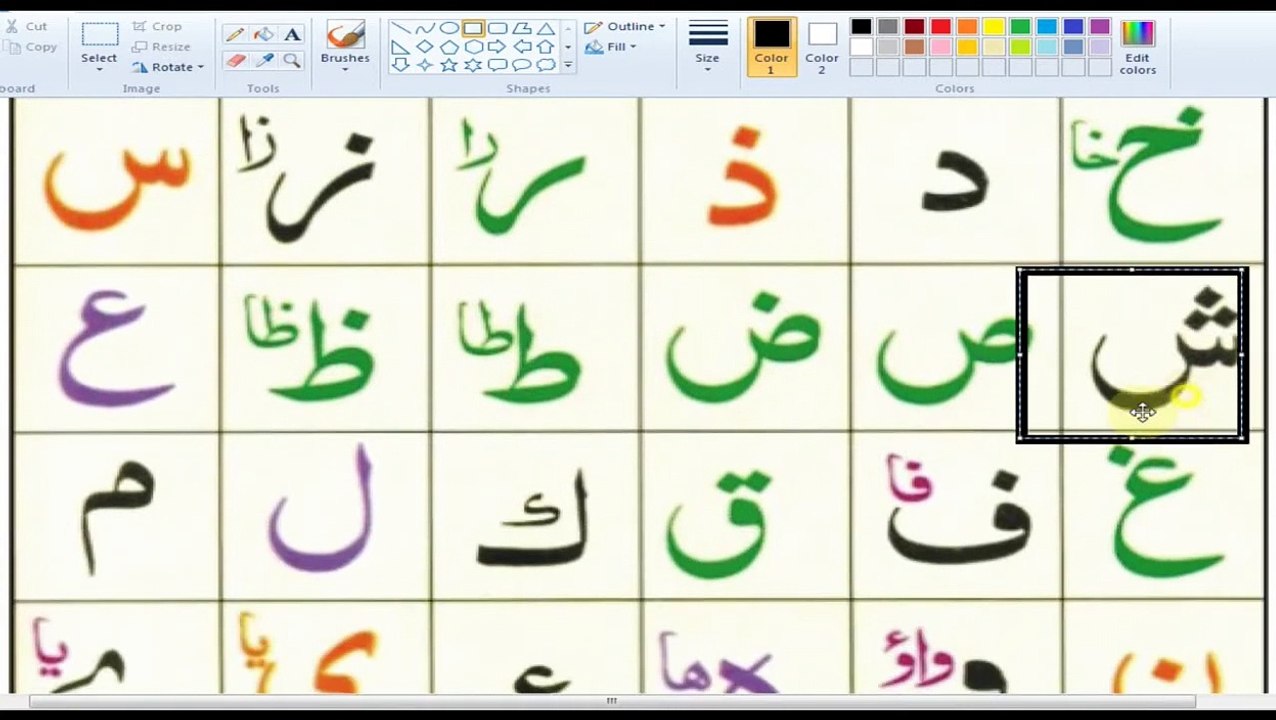
Task: Choose the Pentagon shape
Action: tap(449, 47)
